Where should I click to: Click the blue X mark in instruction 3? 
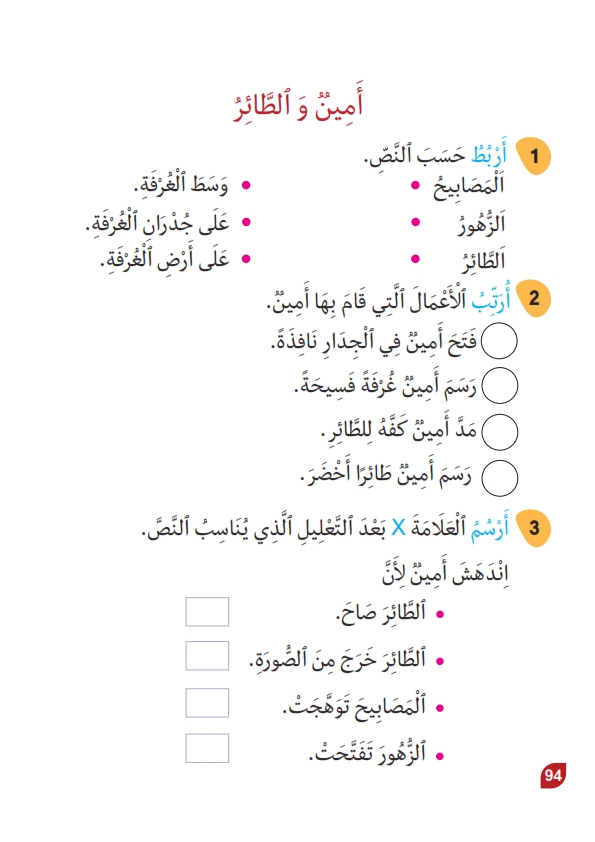(x=398, y=528)
